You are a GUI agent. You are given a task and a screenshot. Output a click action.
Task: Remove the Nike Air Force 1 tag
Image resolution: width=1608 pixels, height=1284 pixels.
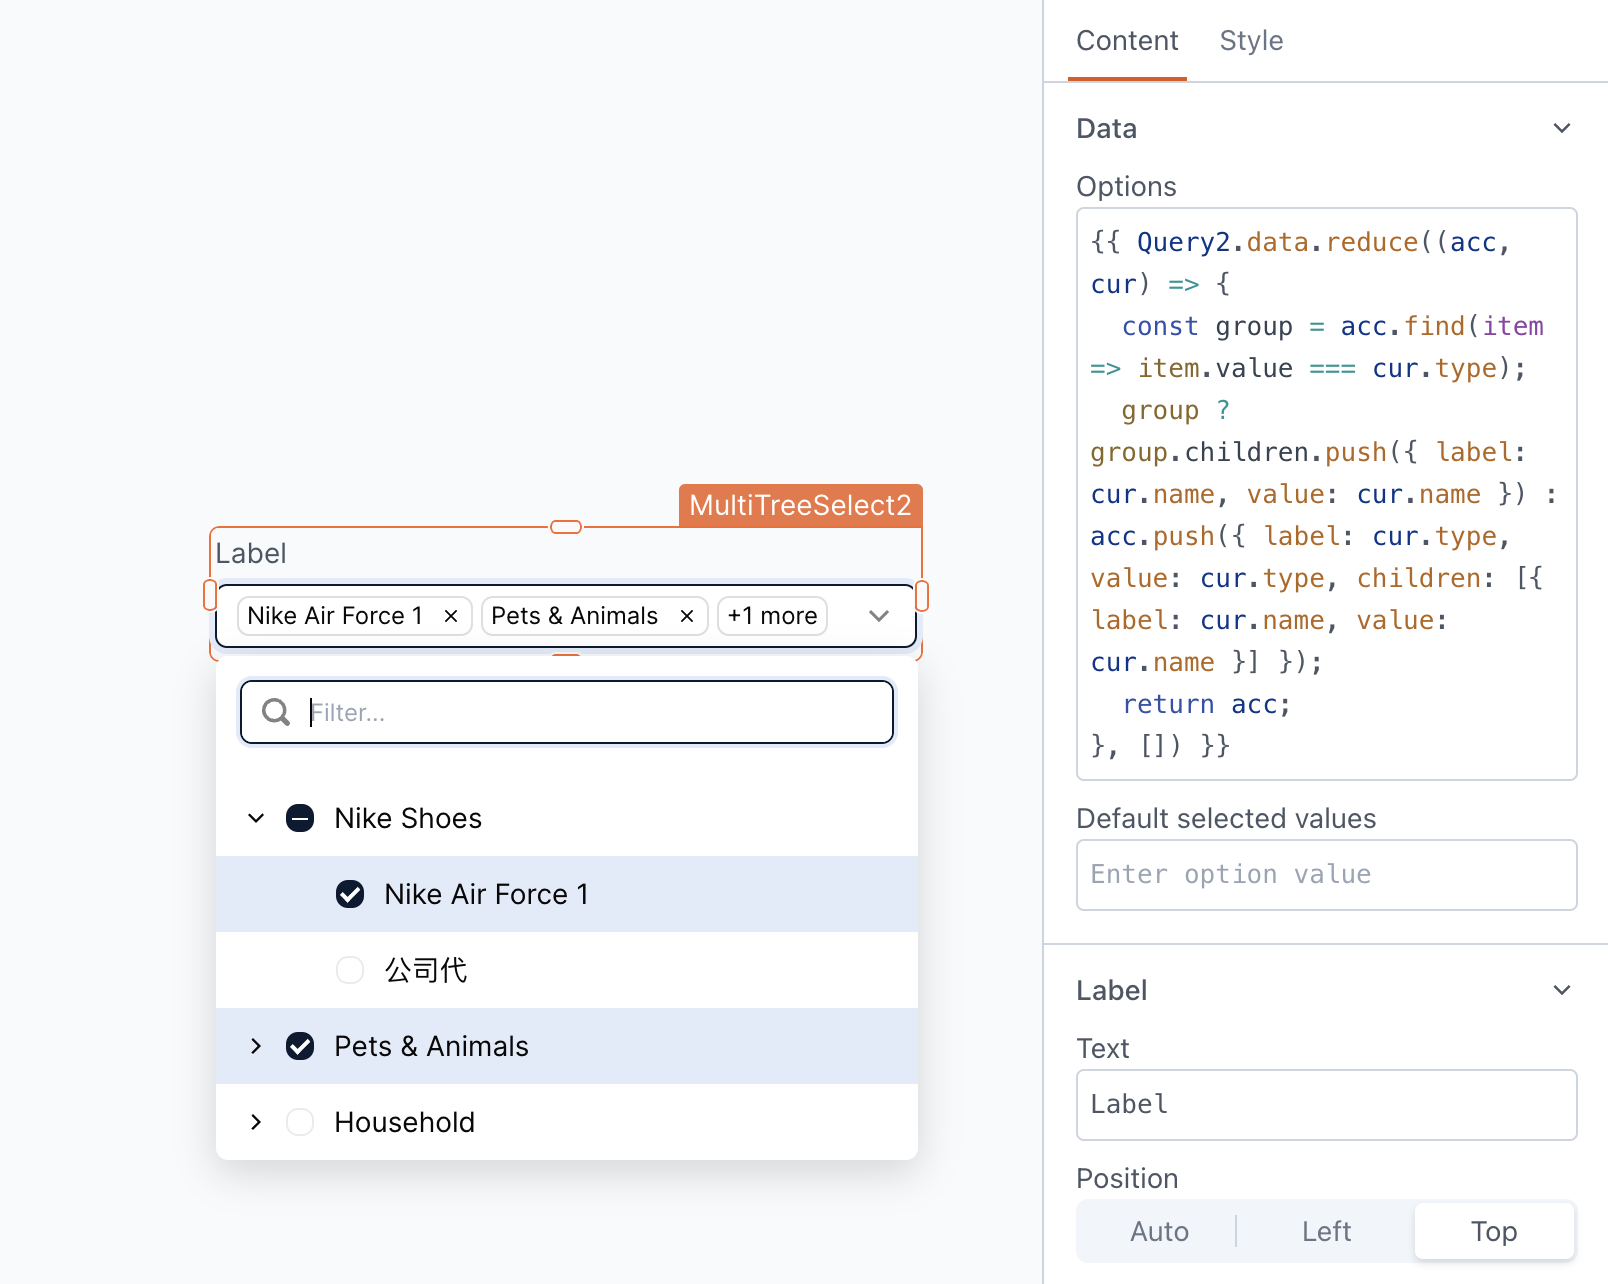pyautogui.click(x=451, y=615)
